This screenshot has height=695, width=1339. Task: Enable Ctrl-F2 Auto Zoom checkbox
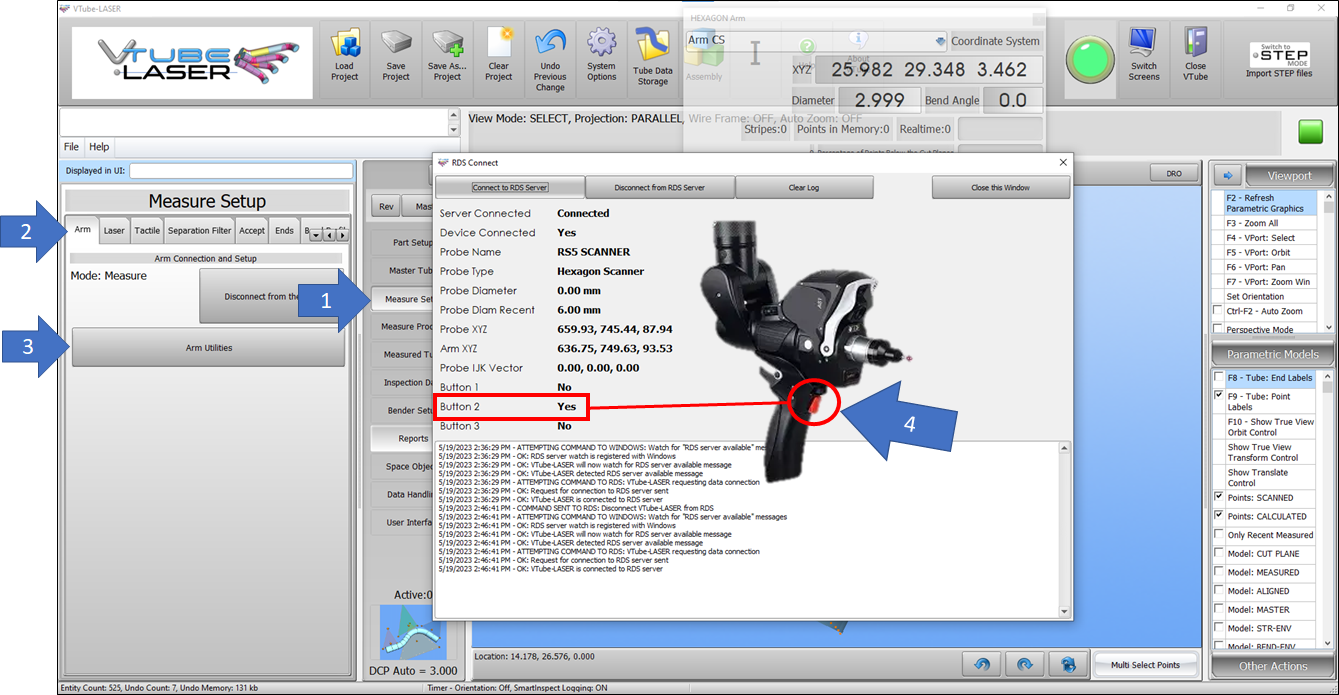[x=1218, y=311]
